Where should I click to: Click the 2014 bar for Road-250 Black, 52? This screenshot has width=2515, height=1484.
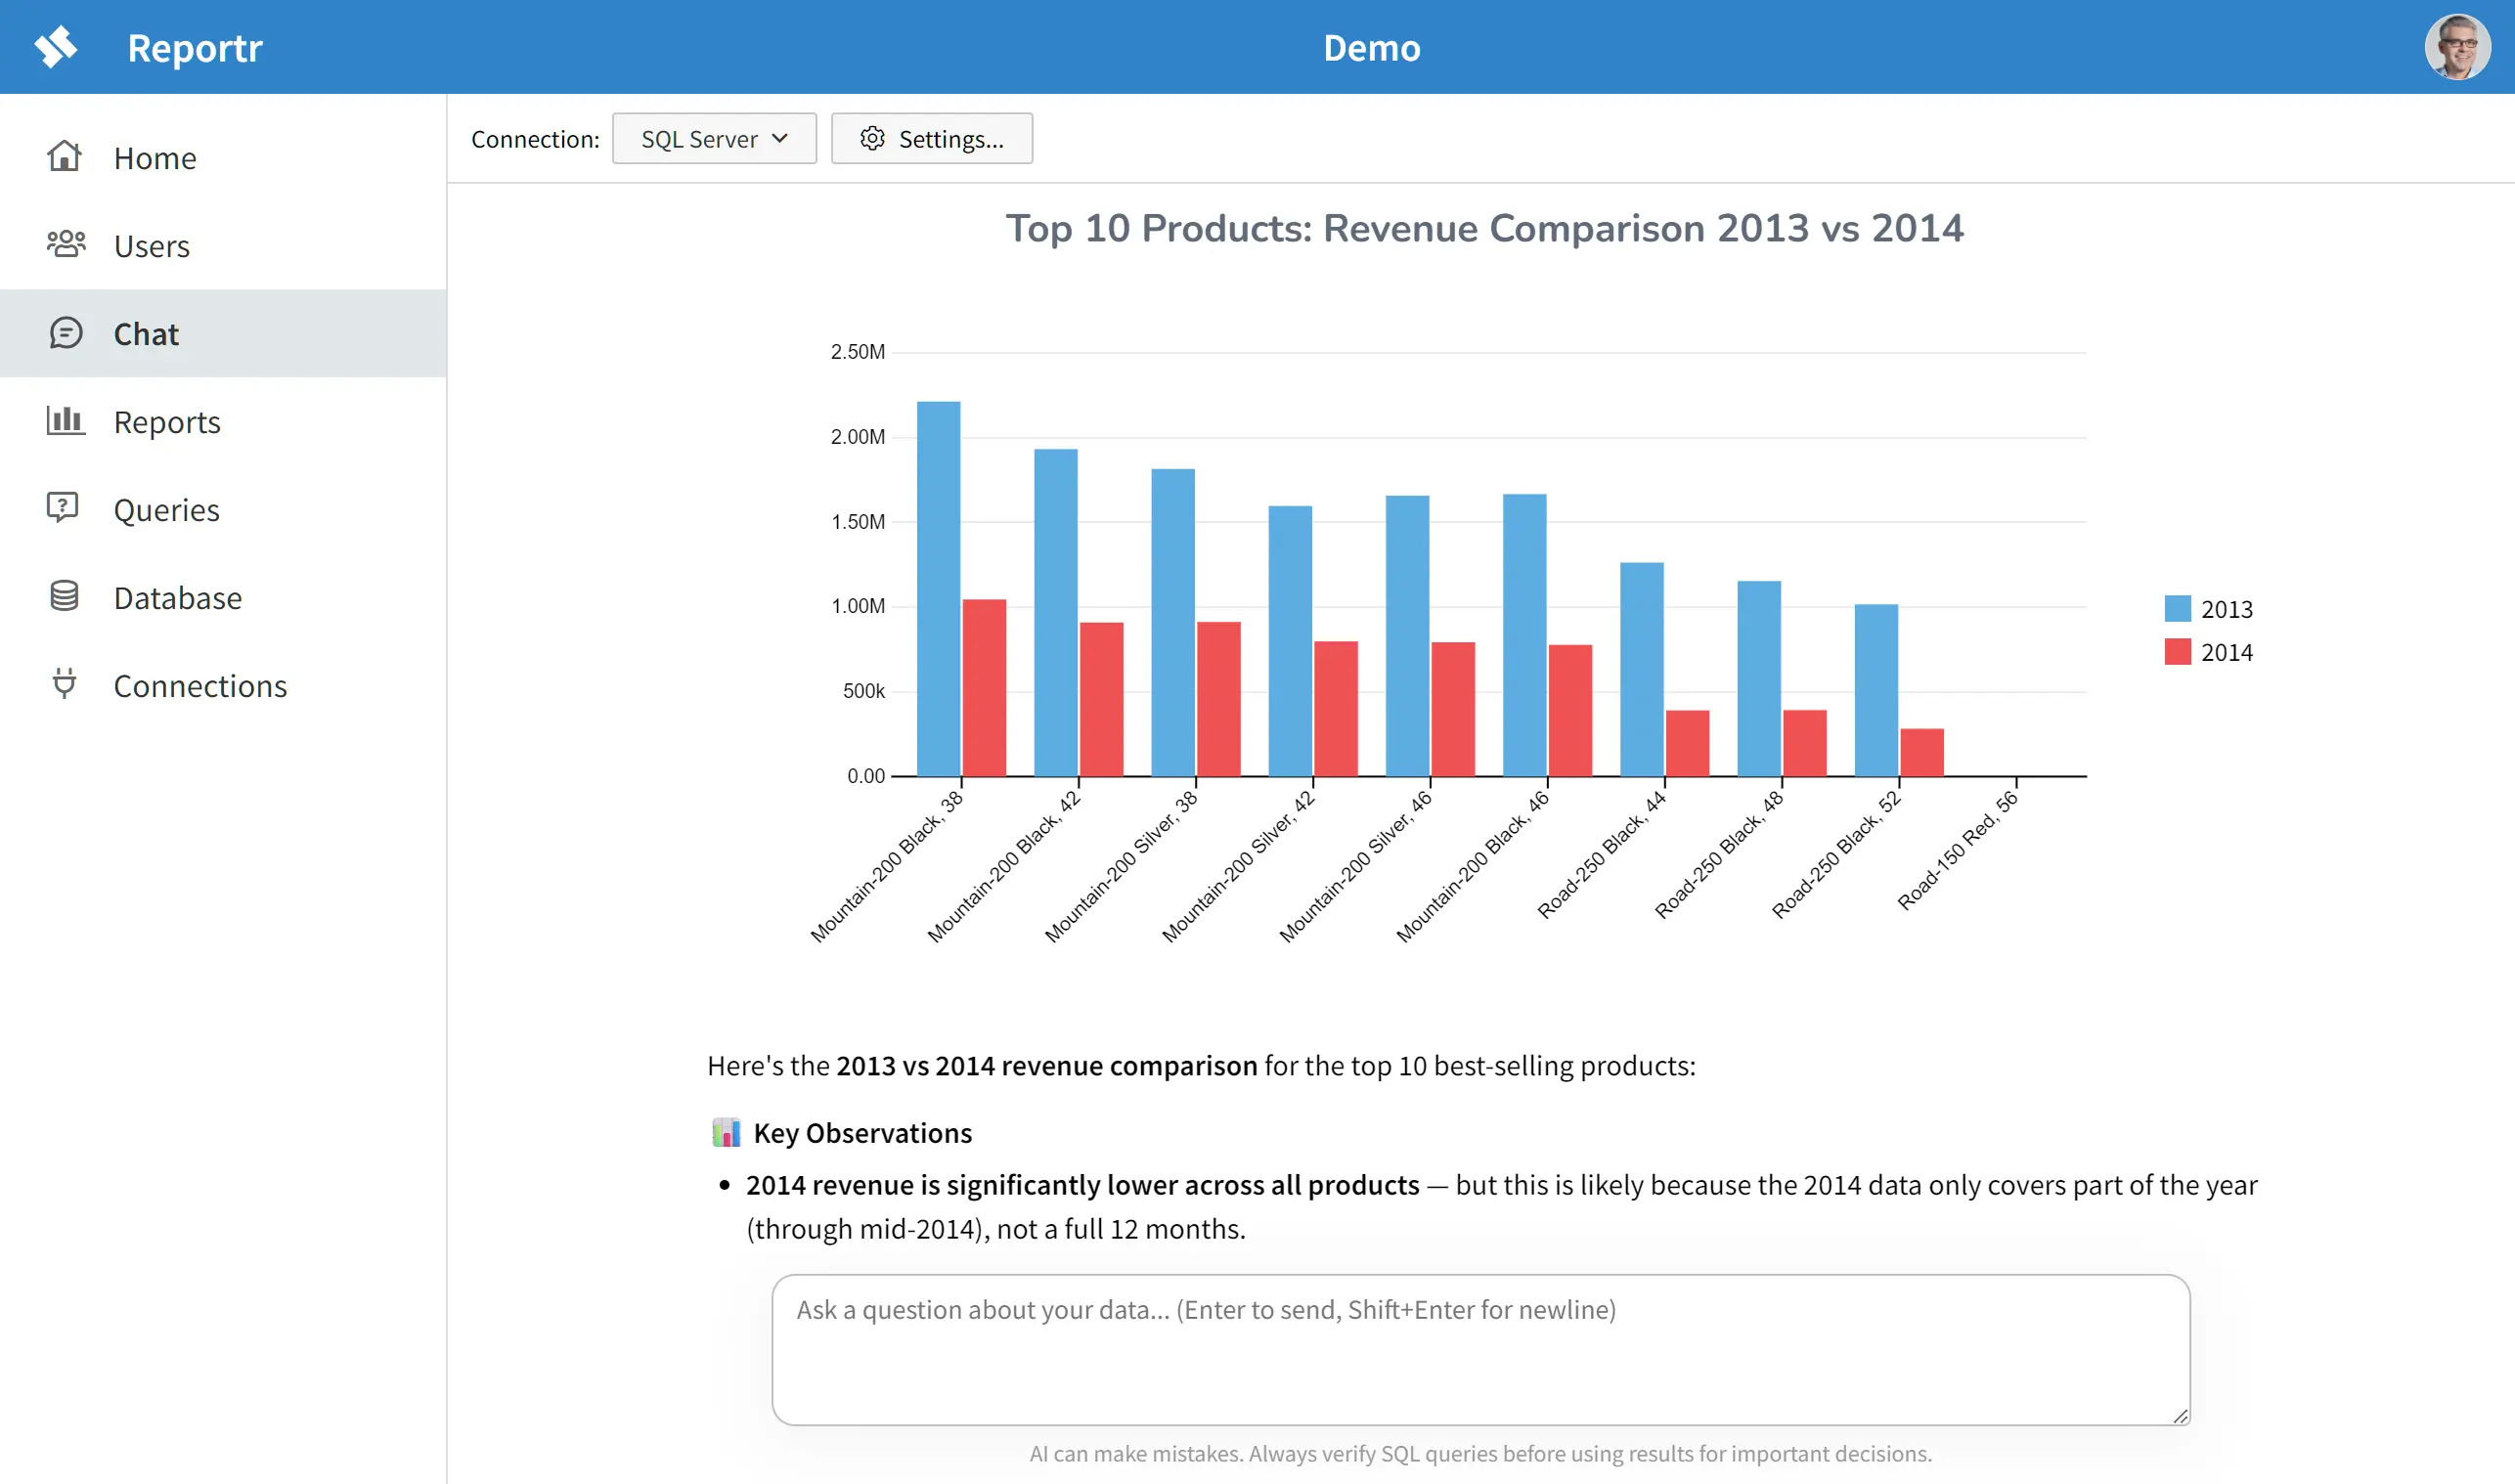[x=1922, y=752]
